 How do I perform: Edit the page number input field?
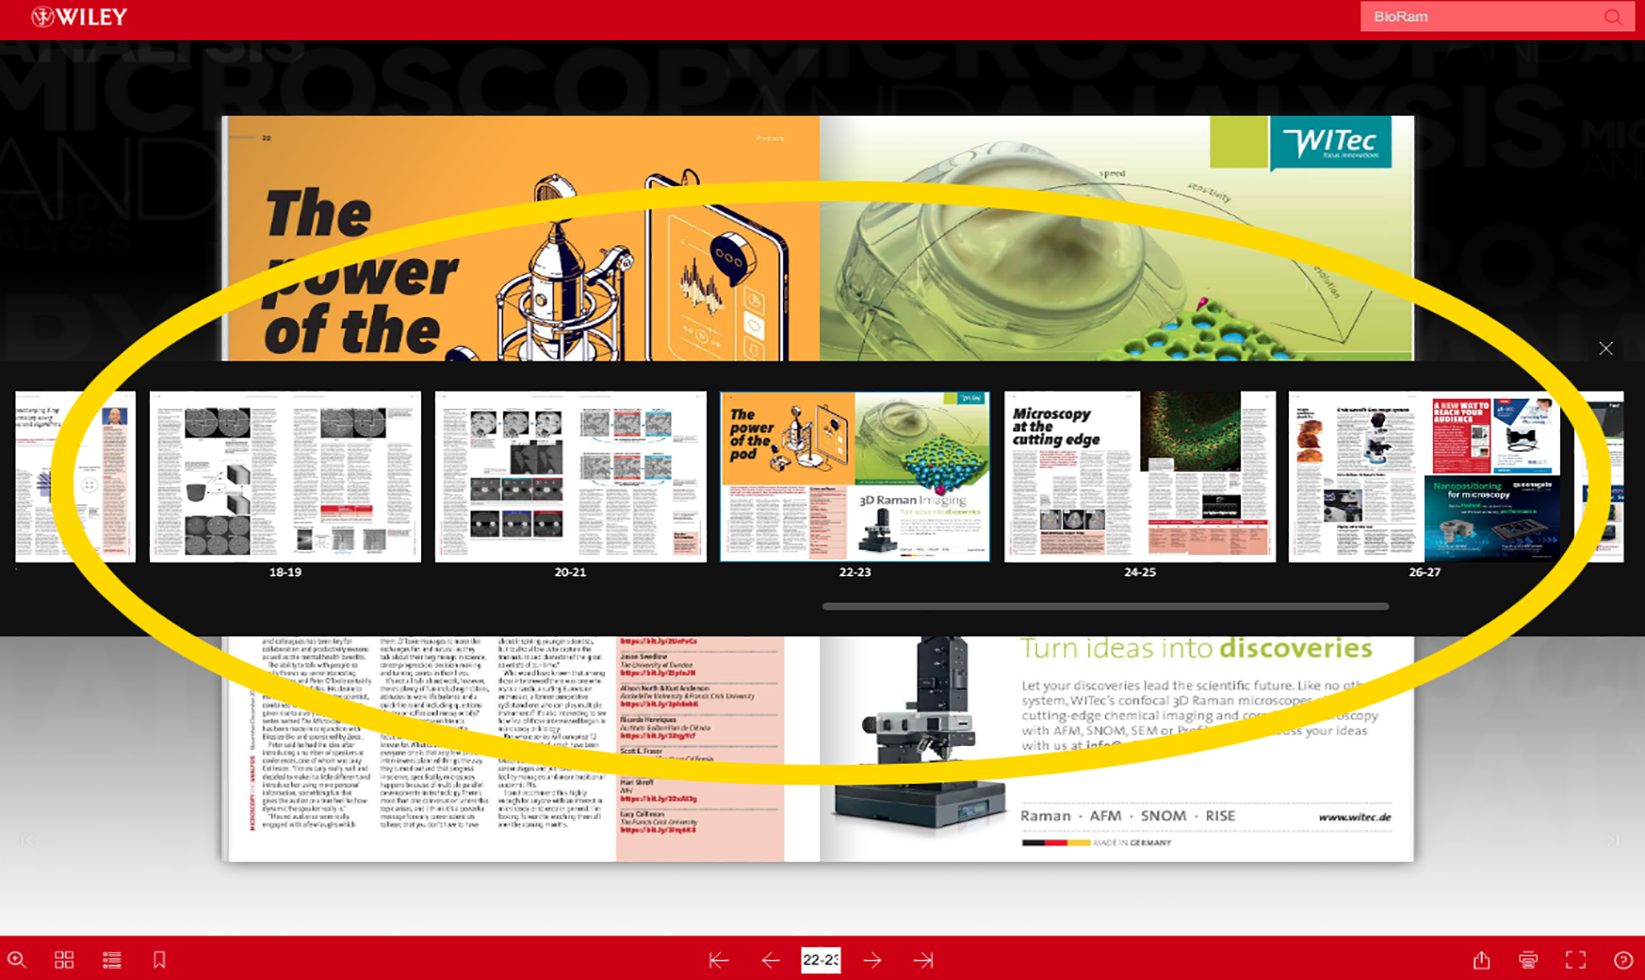(x=821, y=960)
